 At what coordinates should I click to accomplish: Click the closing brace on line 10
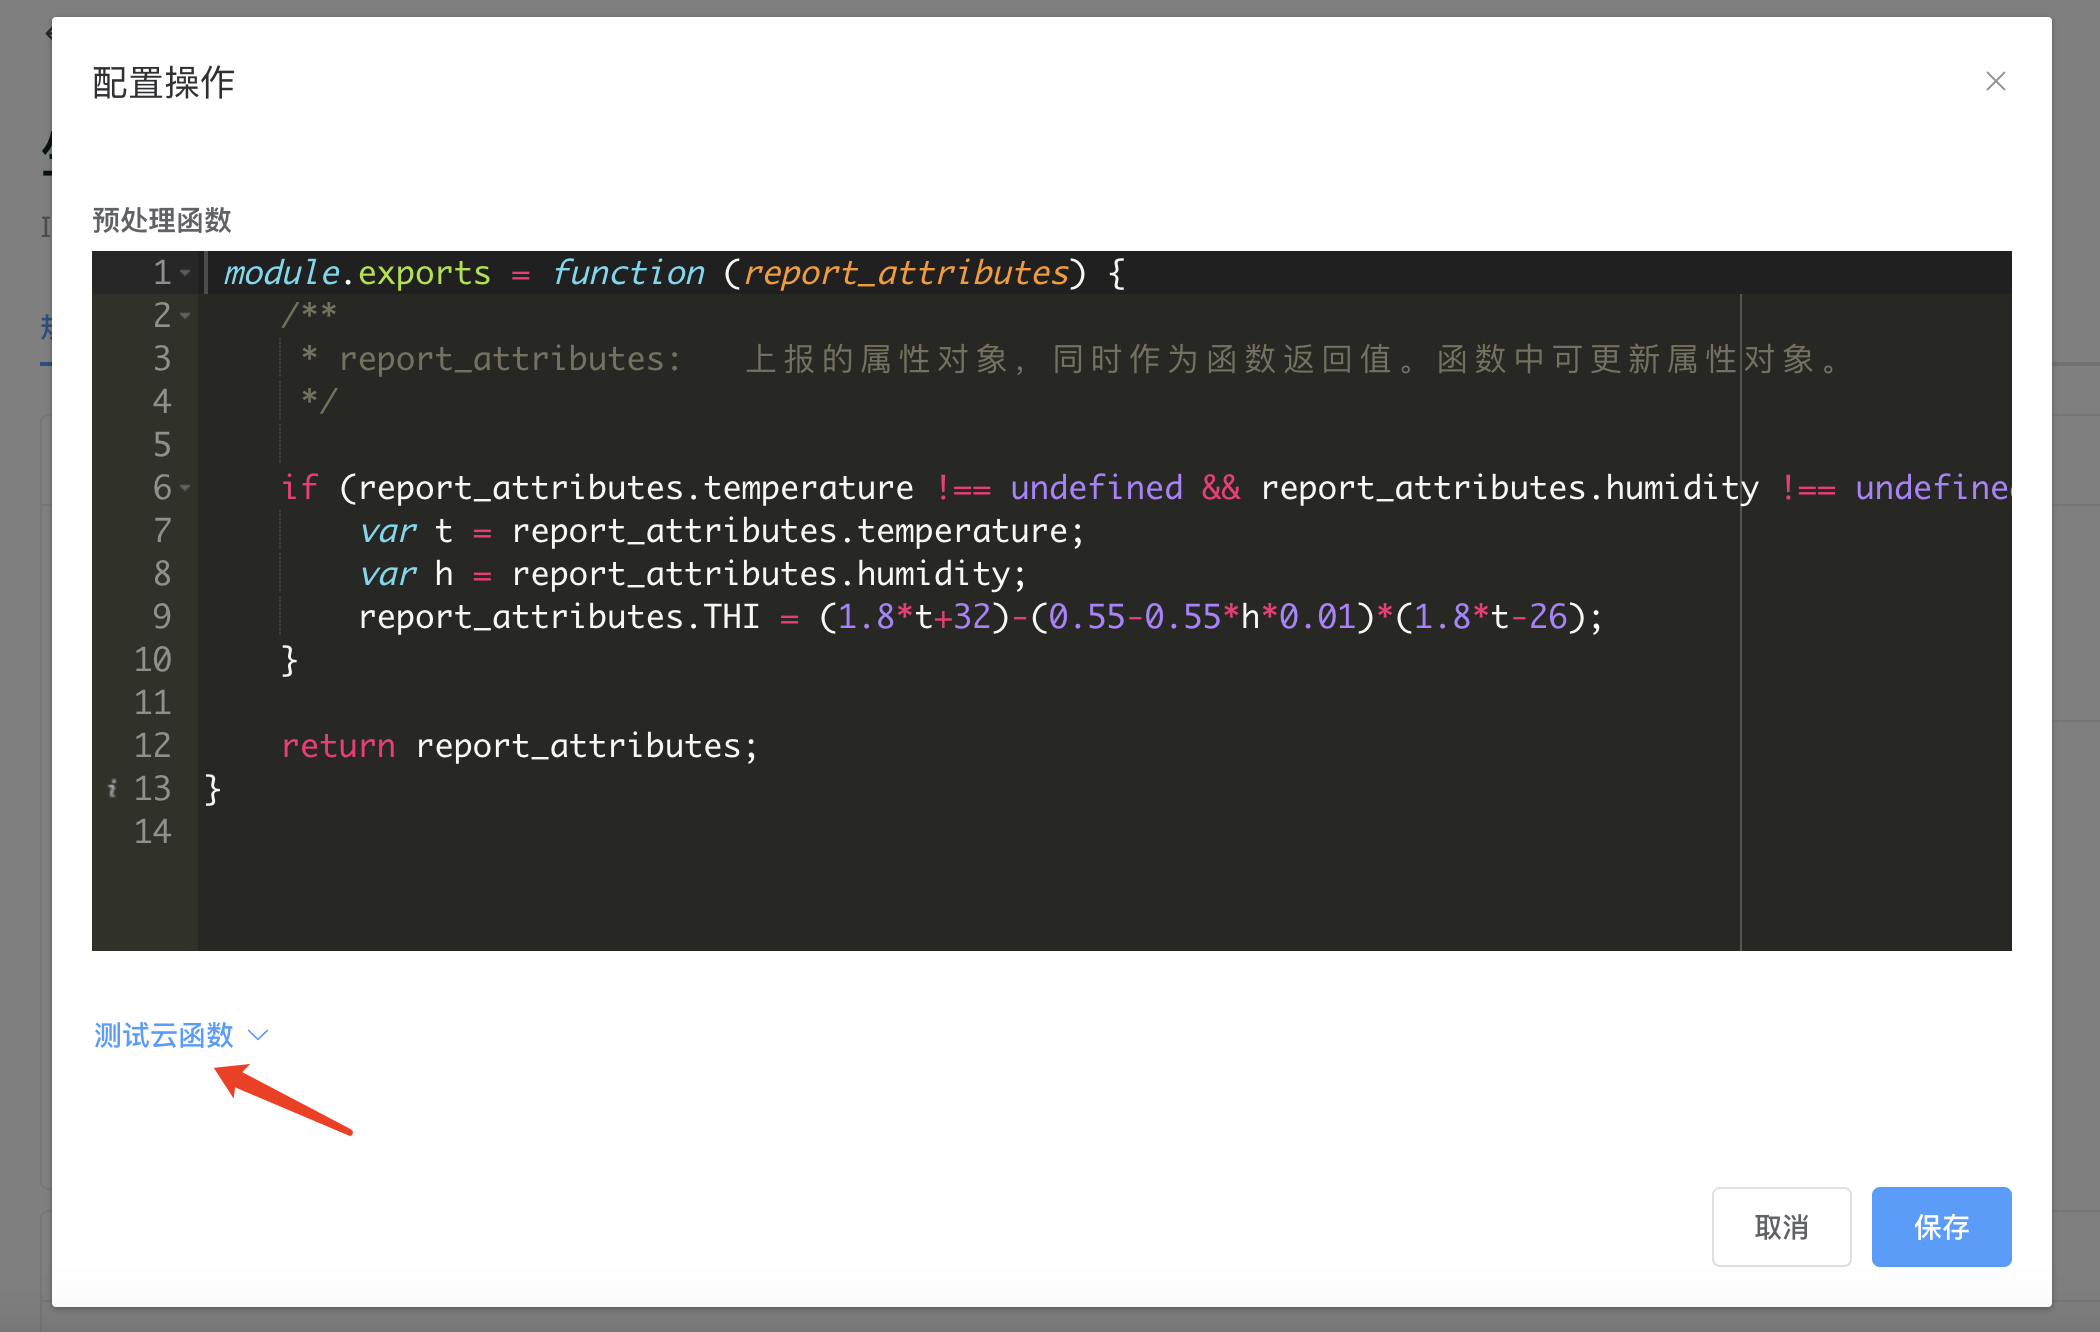pyautogui.click(x=289, y=660)
